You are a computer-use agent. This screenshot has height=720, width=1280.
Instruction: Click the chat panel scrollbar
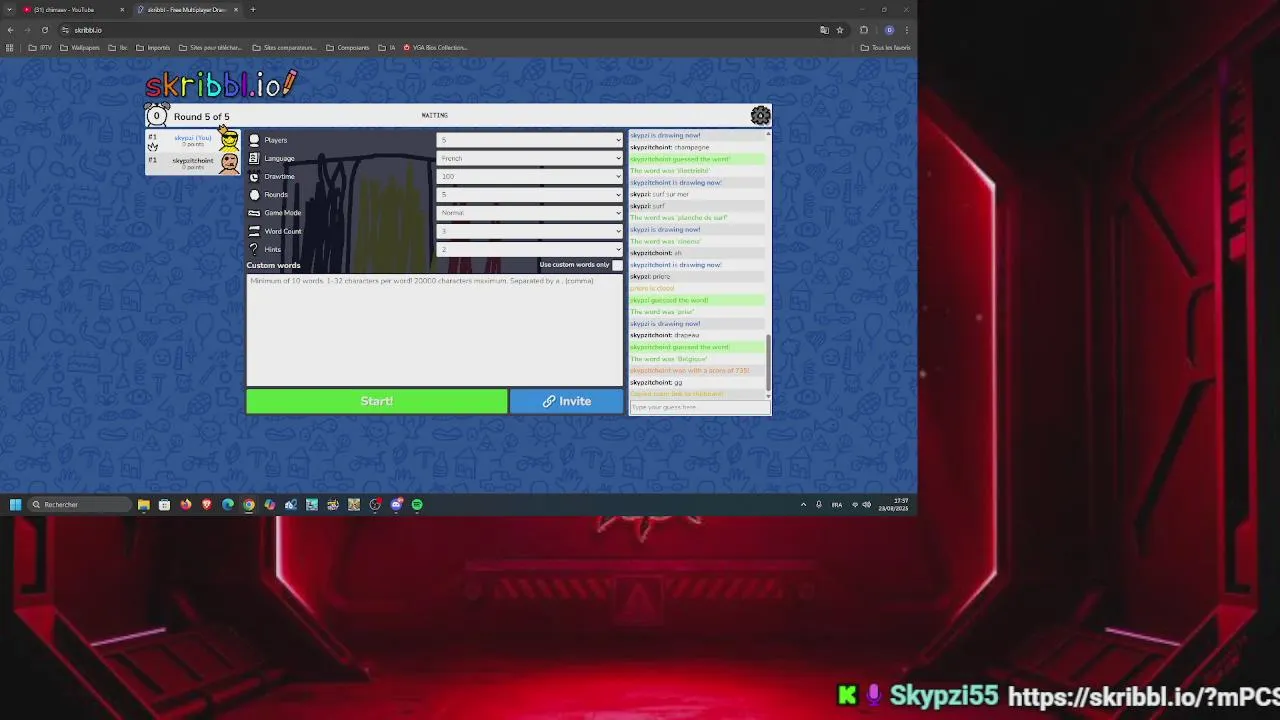768,362
